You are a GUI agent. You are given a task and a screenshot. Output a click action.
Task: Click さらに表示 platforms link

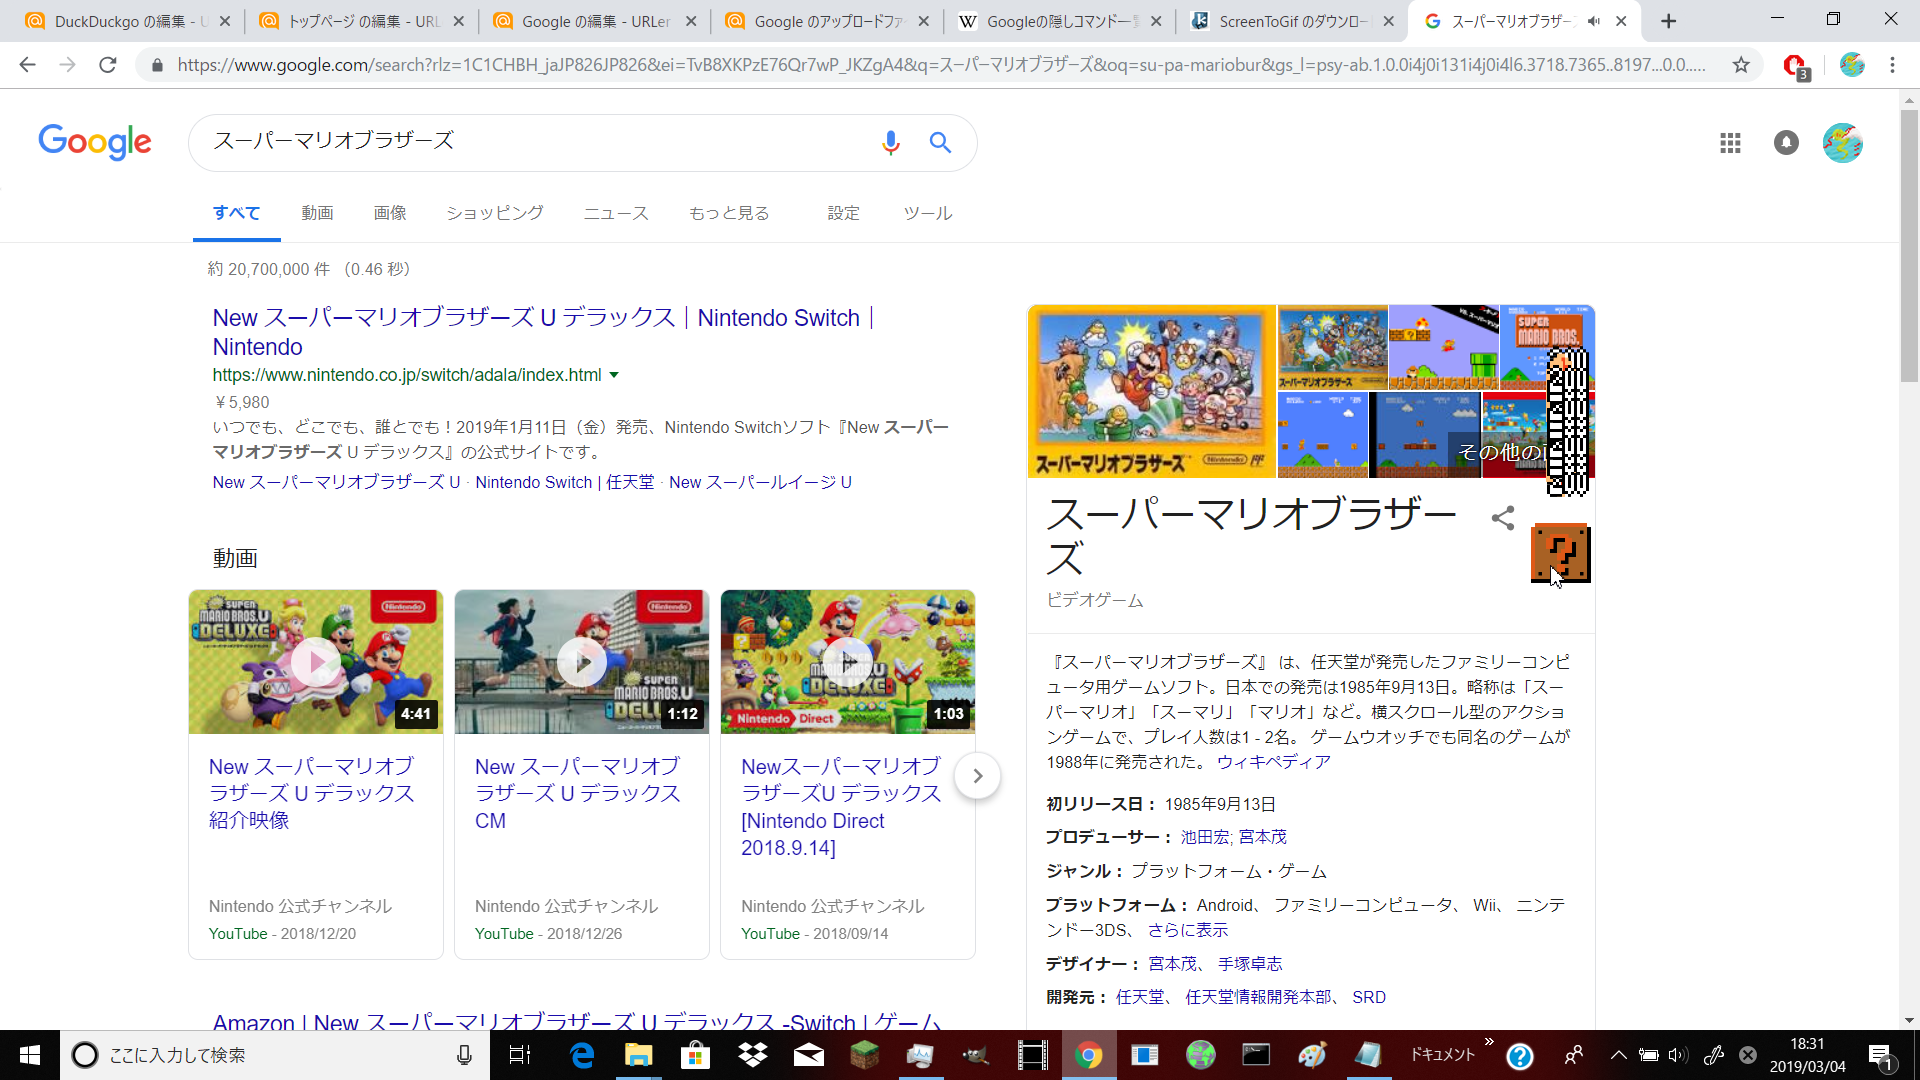tap(1188, 930)
